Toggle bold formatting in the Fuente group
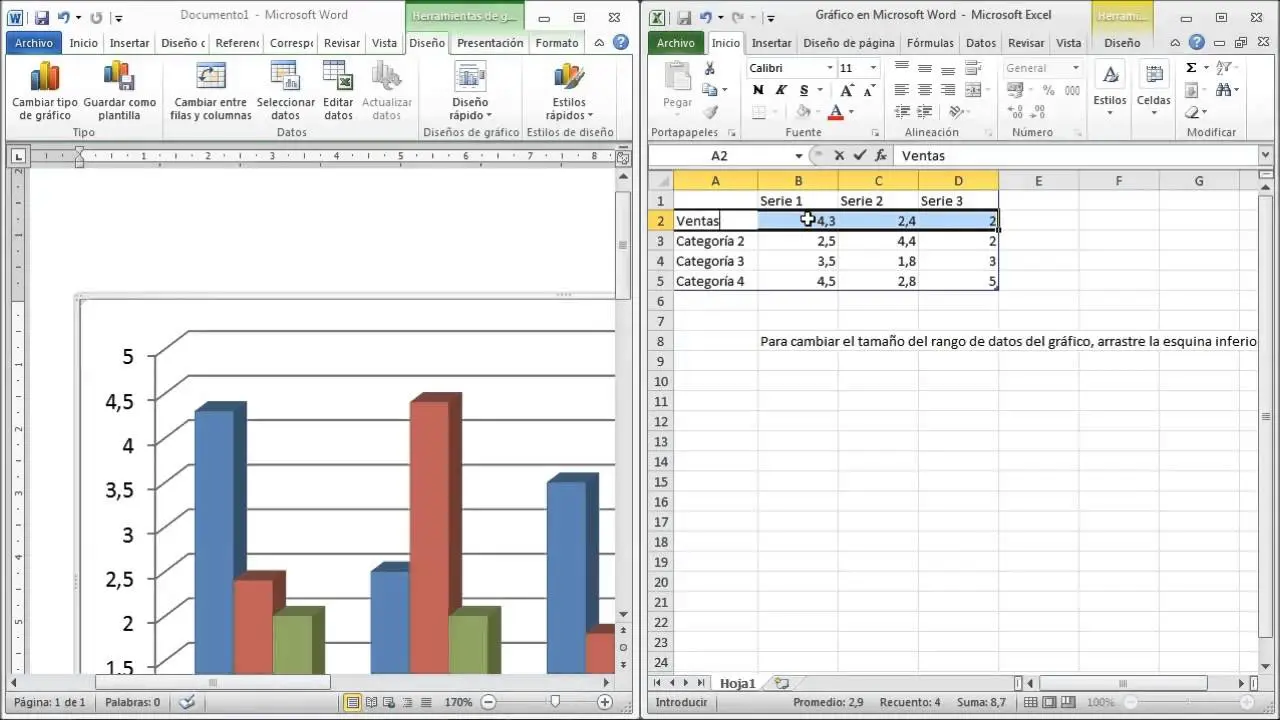This screenshot has height=720, width=1280. point(757,90)
